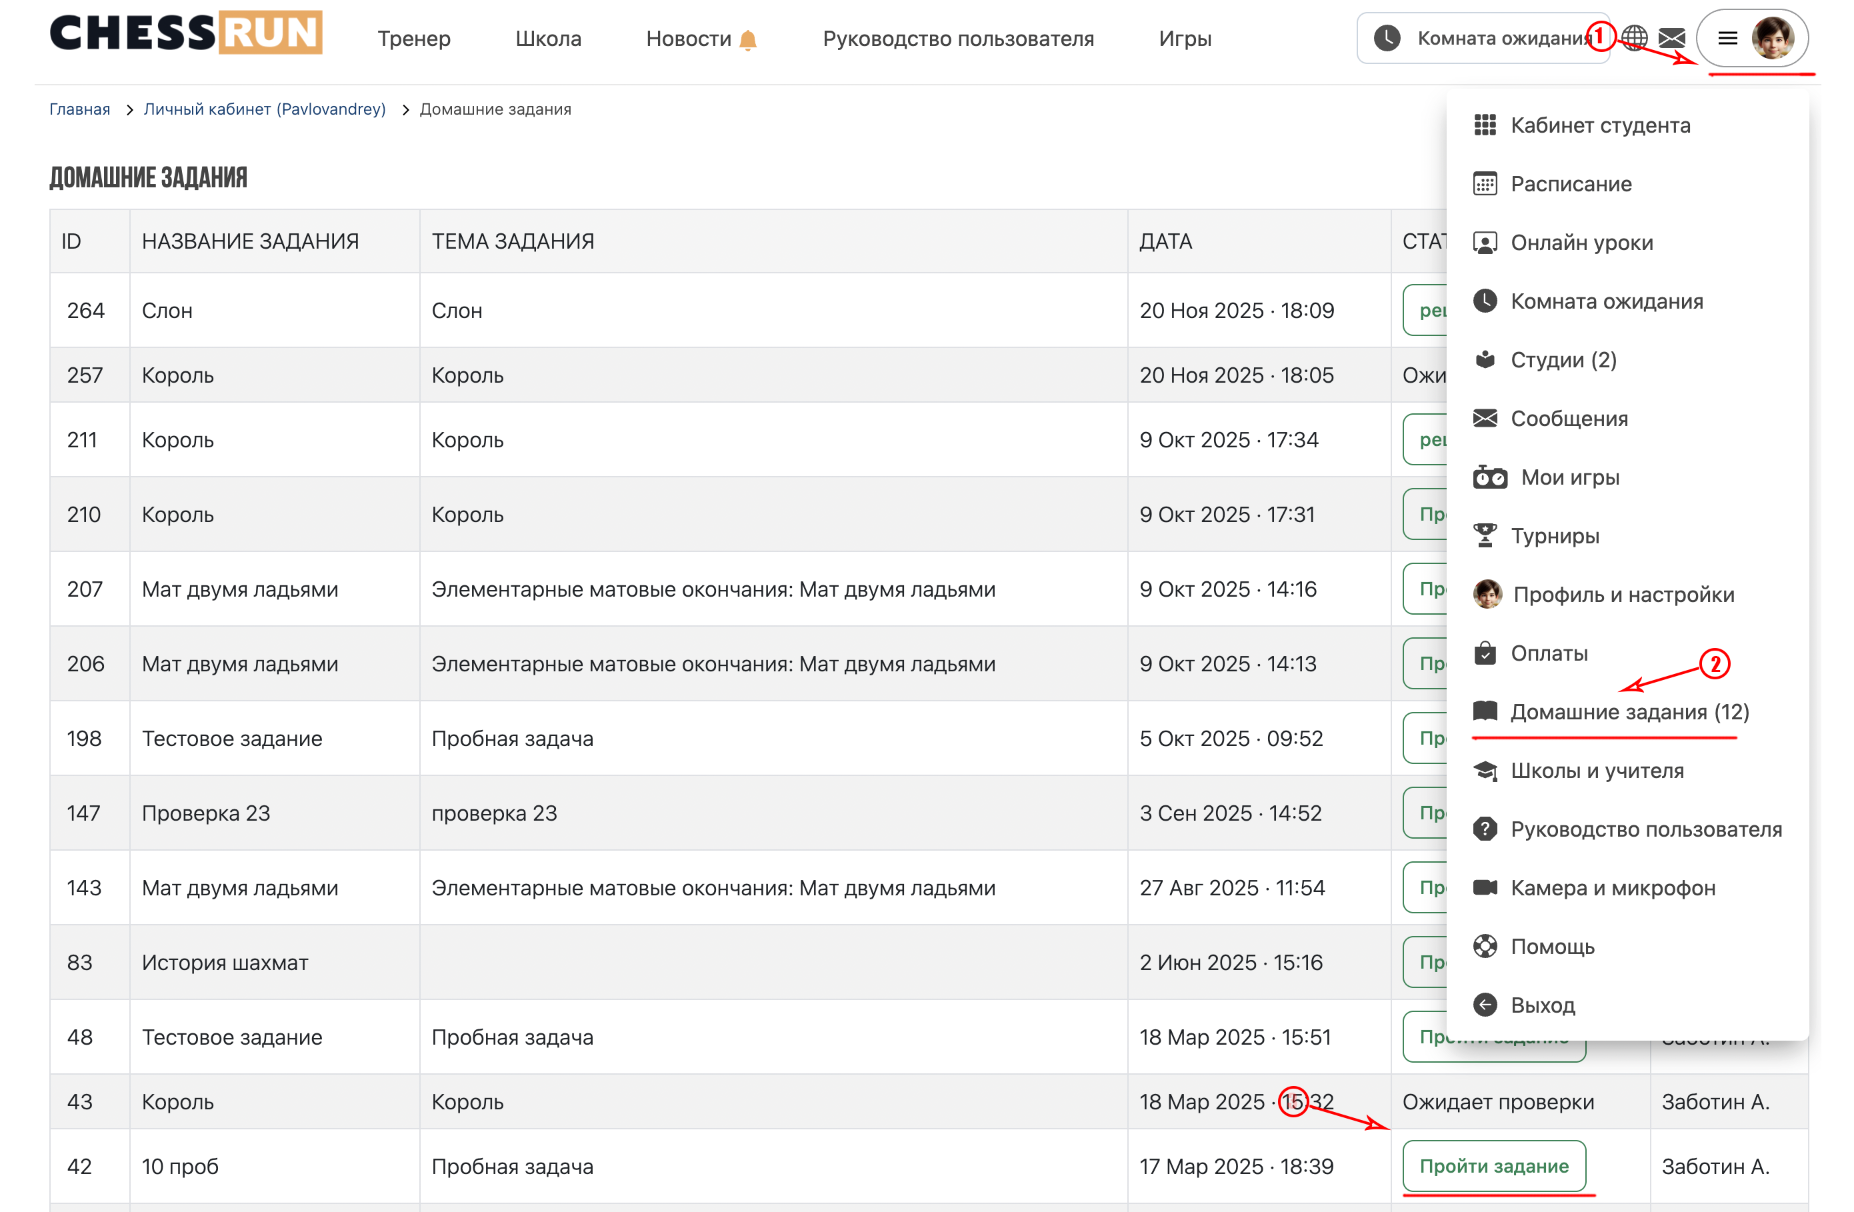Screen dimensions: 1854x1212
Task: Click the grid icon beside Кабинет студента
Action: point(1485,125)
